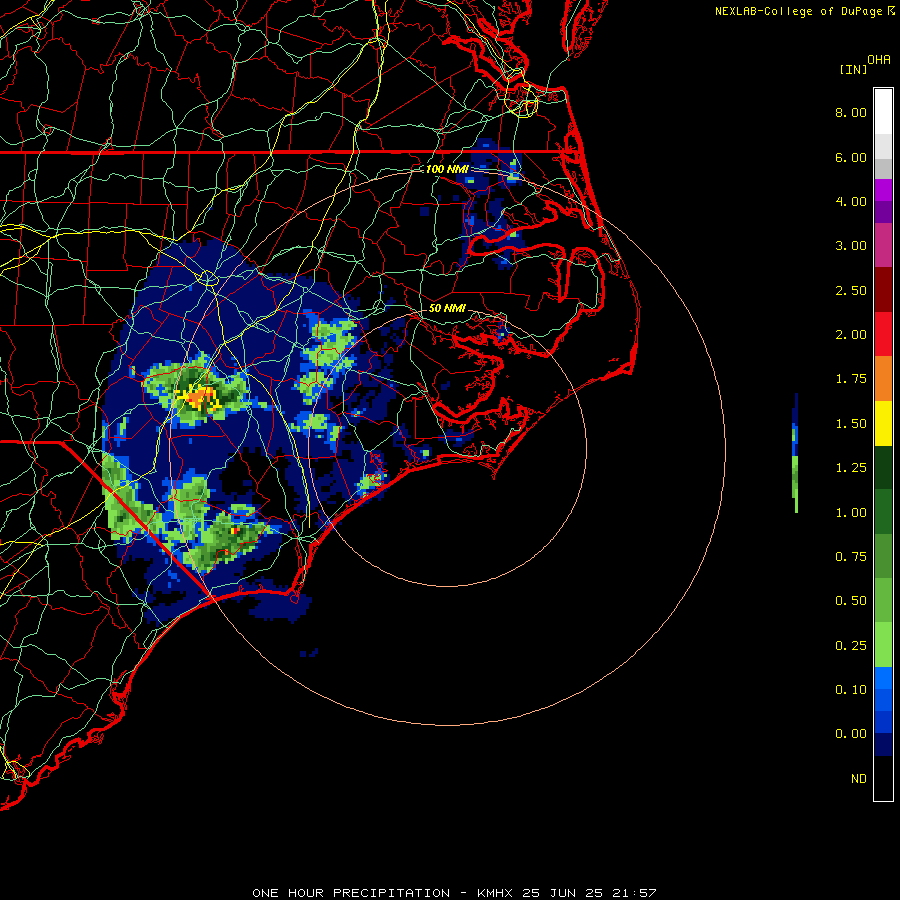
Task: Click the ND legend label
Action: pyautogui.click(x=859, y=779)
